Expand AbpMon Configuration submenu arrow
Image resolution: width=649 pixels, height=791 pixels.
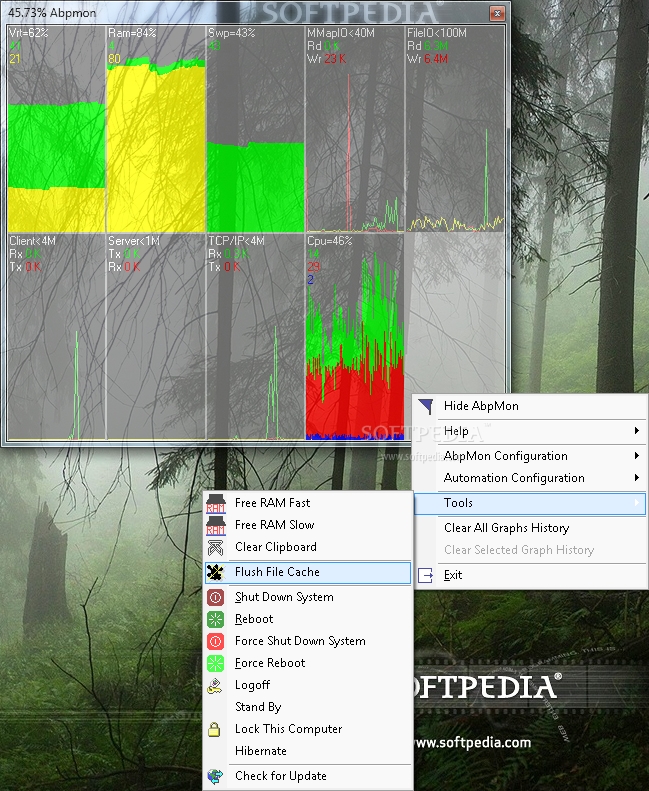637,456
